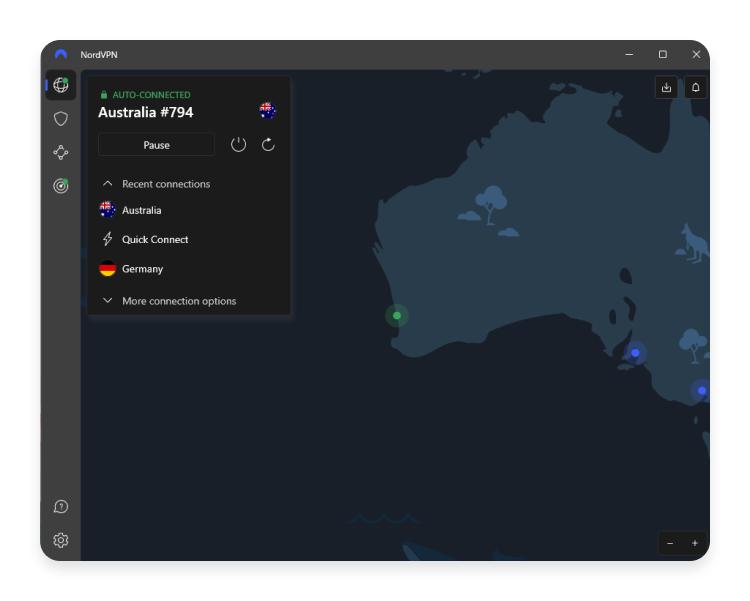Click the green connected server pin on map
This screenshot has width=750, height=601.
tap(397, 315)
